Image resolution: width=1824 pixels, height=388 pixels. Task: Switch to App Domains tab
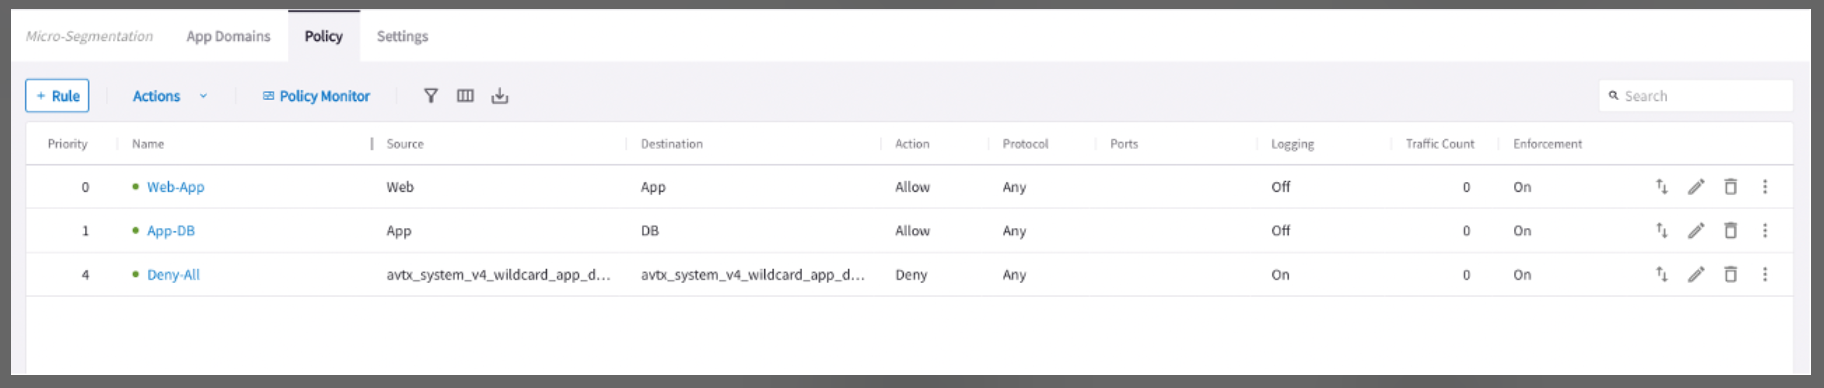228,36
